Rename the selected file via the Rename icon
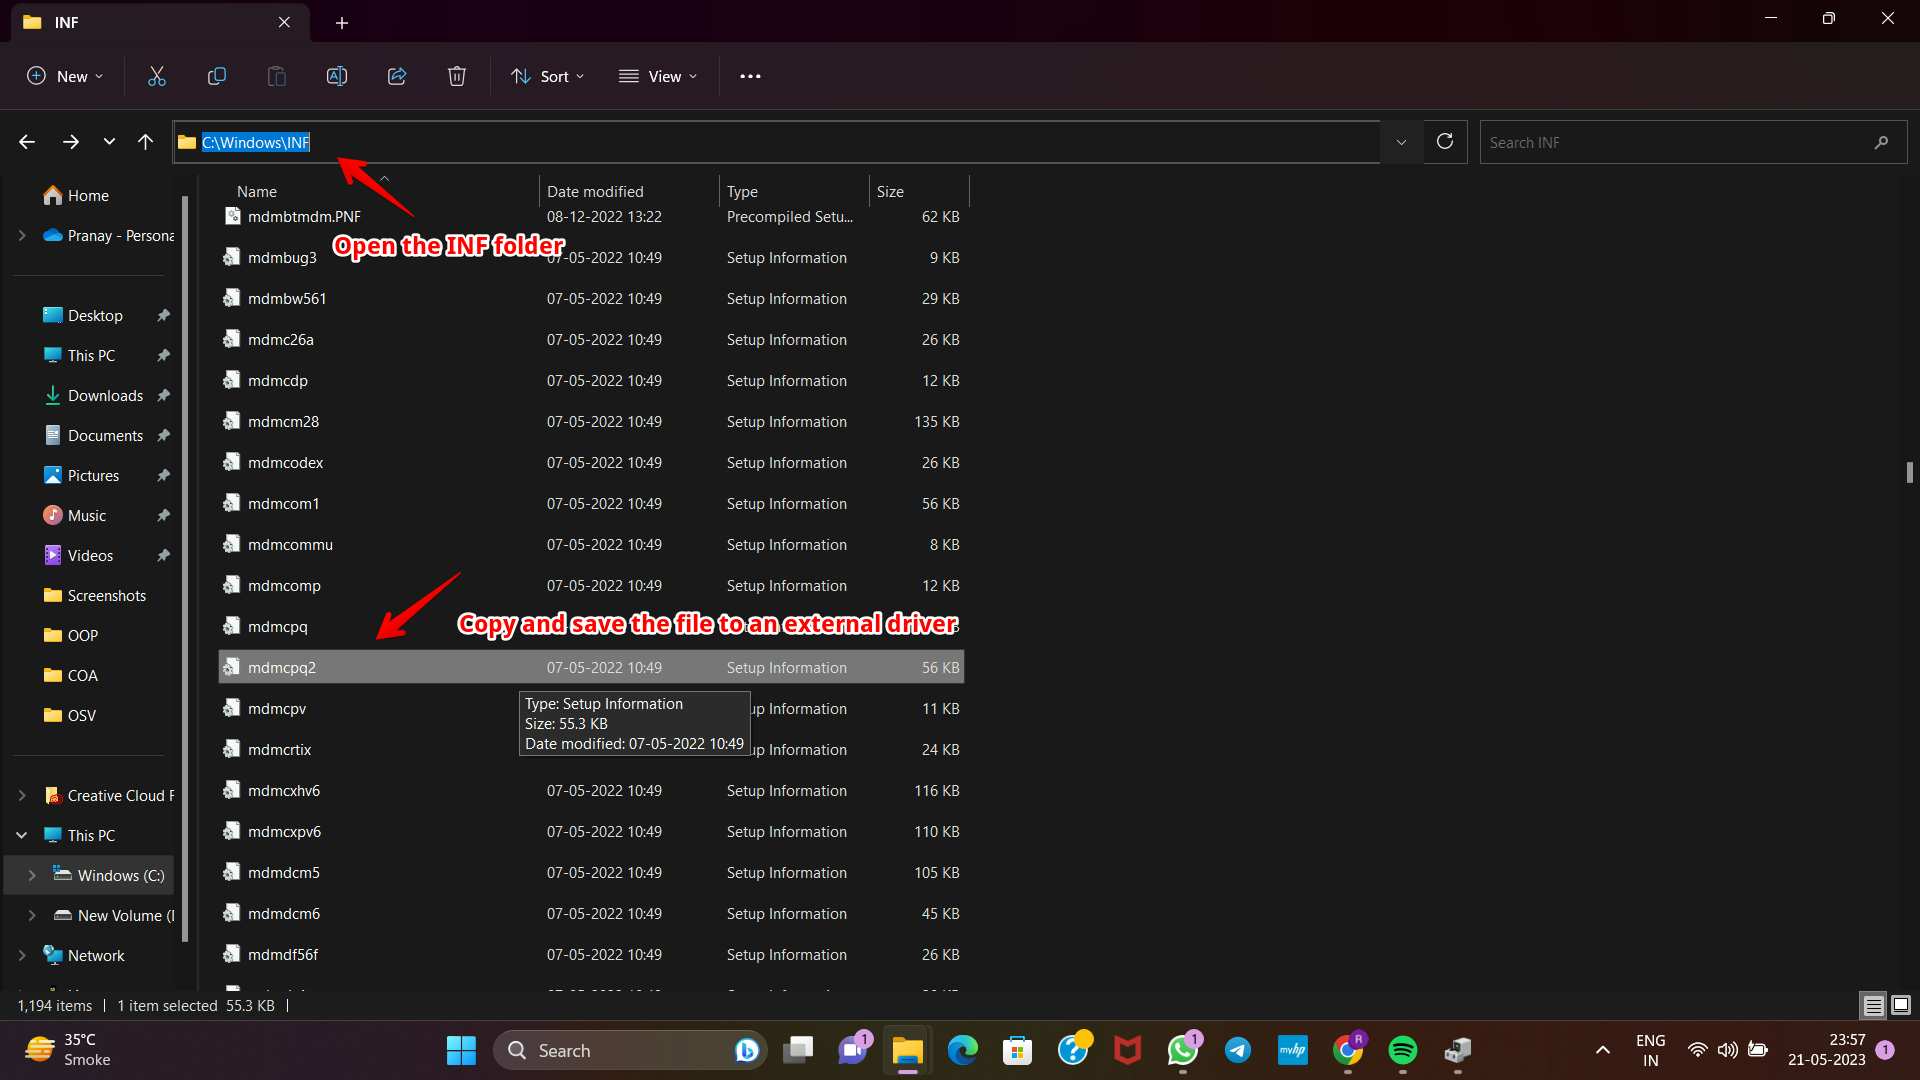 click(336, 76)
